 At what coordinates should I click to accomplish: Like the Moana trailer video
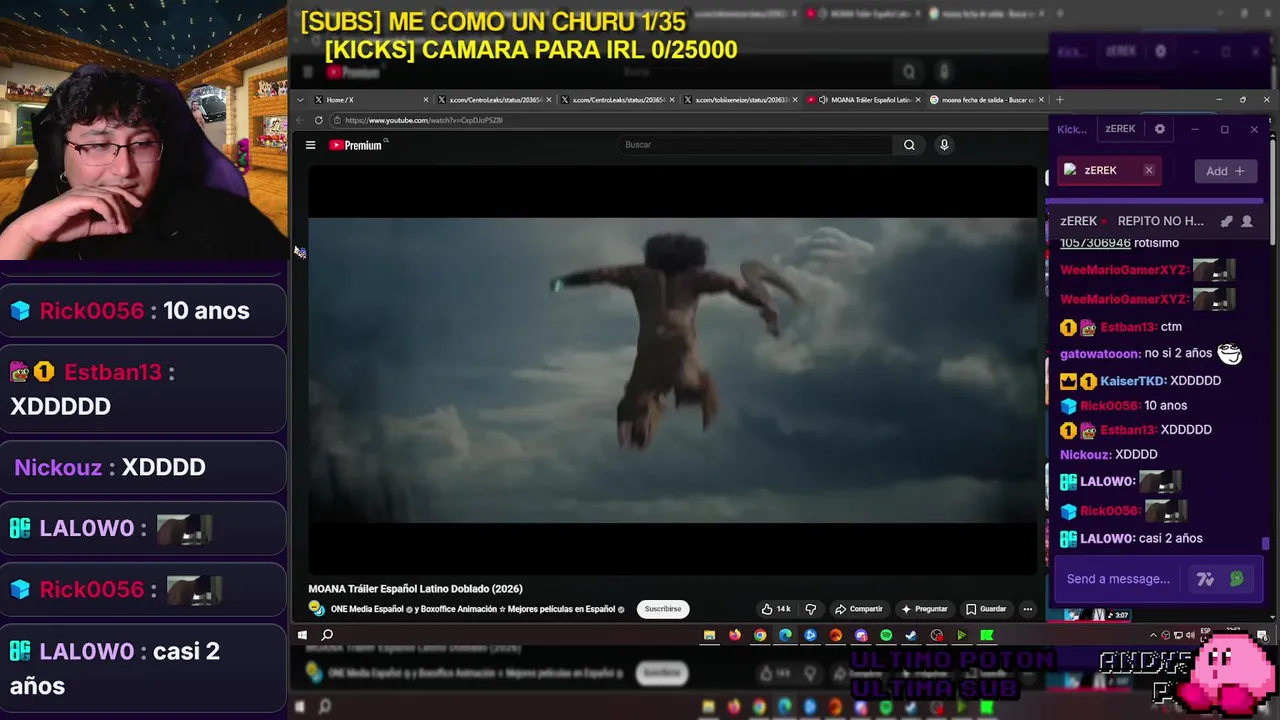pyautogui.click(x=776, y=609)
